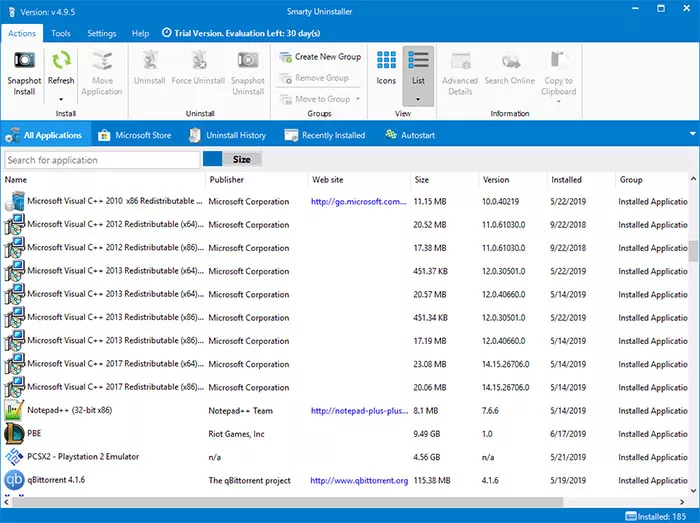Switch to Recently Installed tab
The image size is (700, 523).
point(325,135)
